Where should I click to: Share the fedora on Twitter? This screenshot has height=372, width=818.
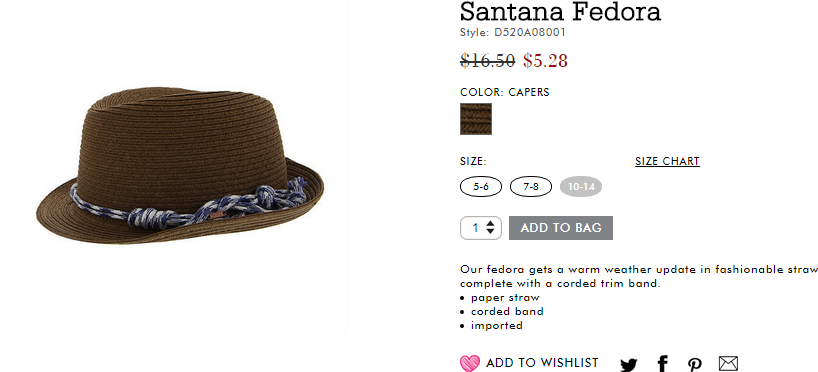click(629, 364)
